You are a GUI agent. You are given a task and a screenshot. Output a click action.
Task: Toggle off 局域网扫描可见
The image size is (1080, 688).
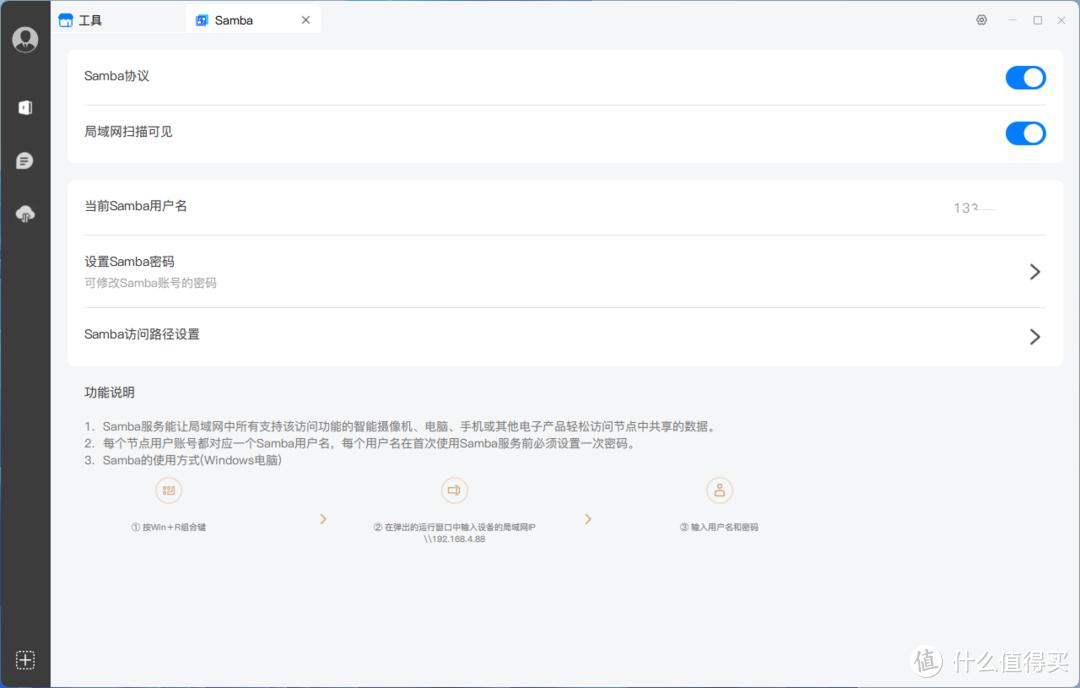pos(1025,133)
